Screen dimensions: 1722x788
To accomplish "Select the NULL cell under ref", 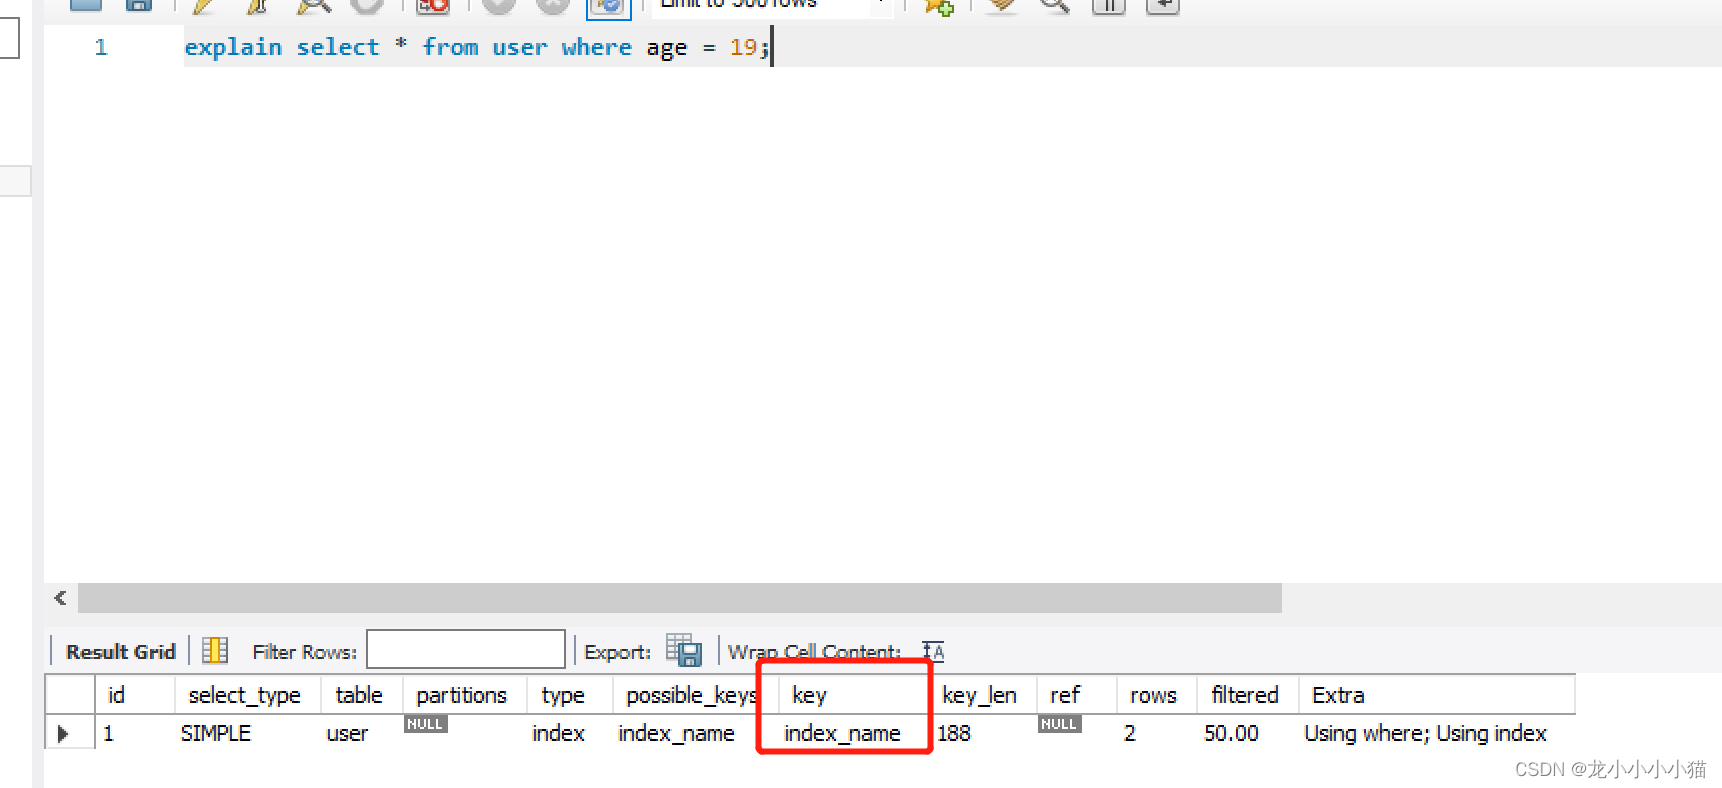I will pyautogui.click(x=1059, y=724).
